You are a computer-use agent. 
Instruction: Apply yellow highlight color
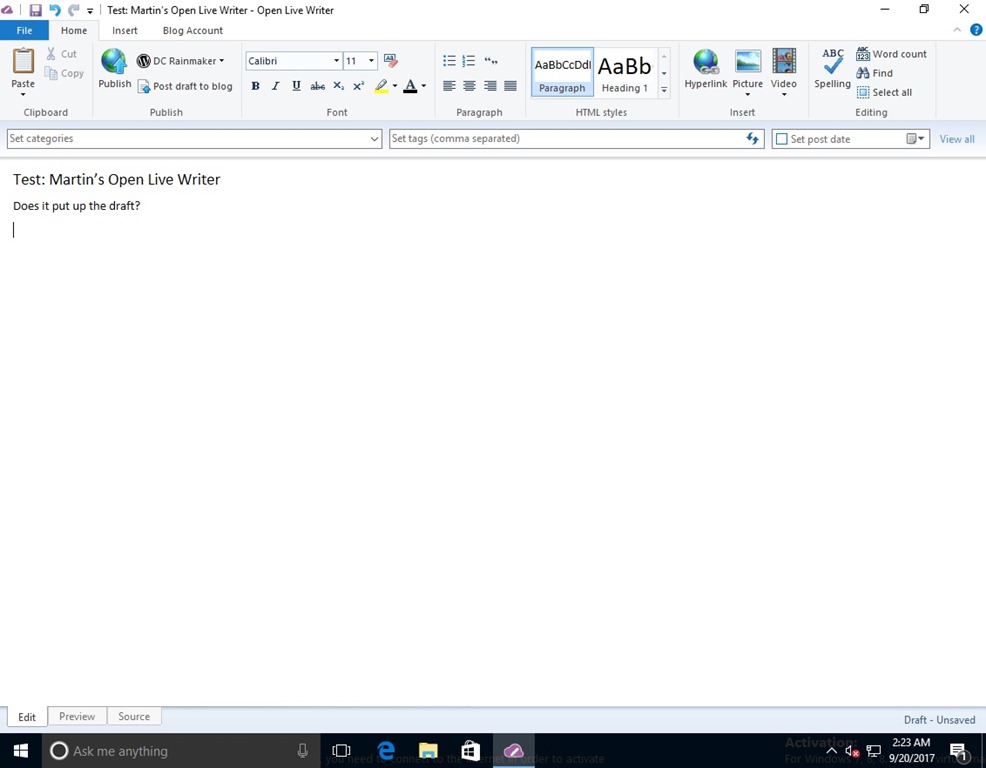coord(381,86)
